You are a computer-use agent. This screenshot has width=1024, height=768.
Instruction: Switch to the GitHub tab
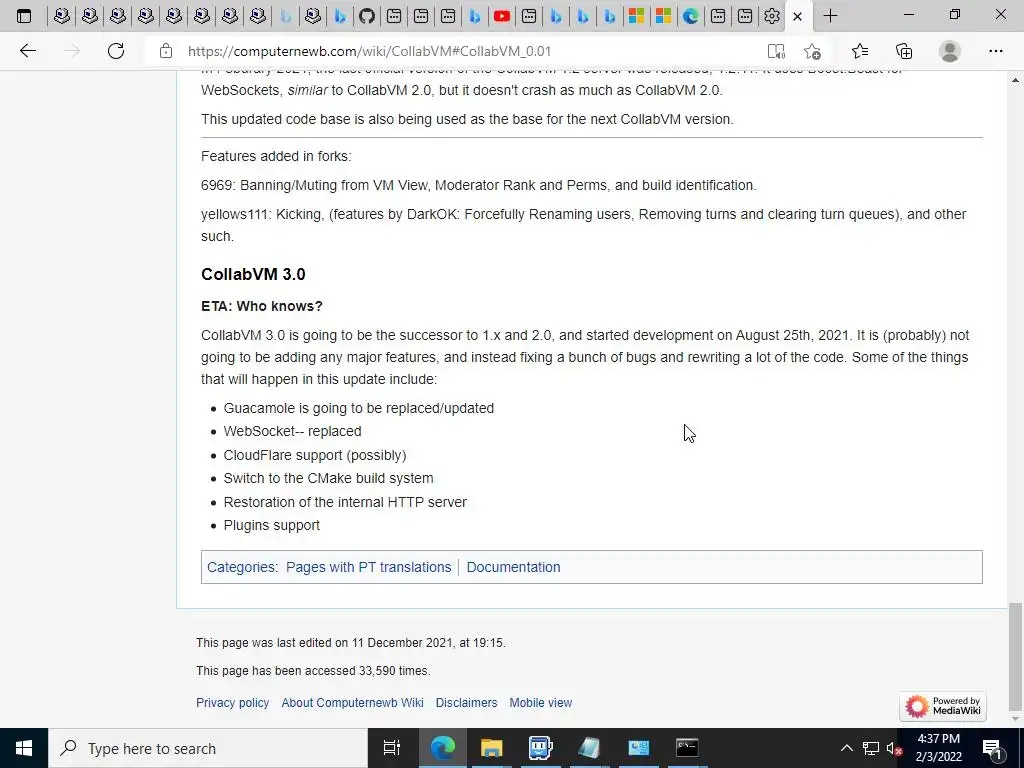click(x=367, y=16)
